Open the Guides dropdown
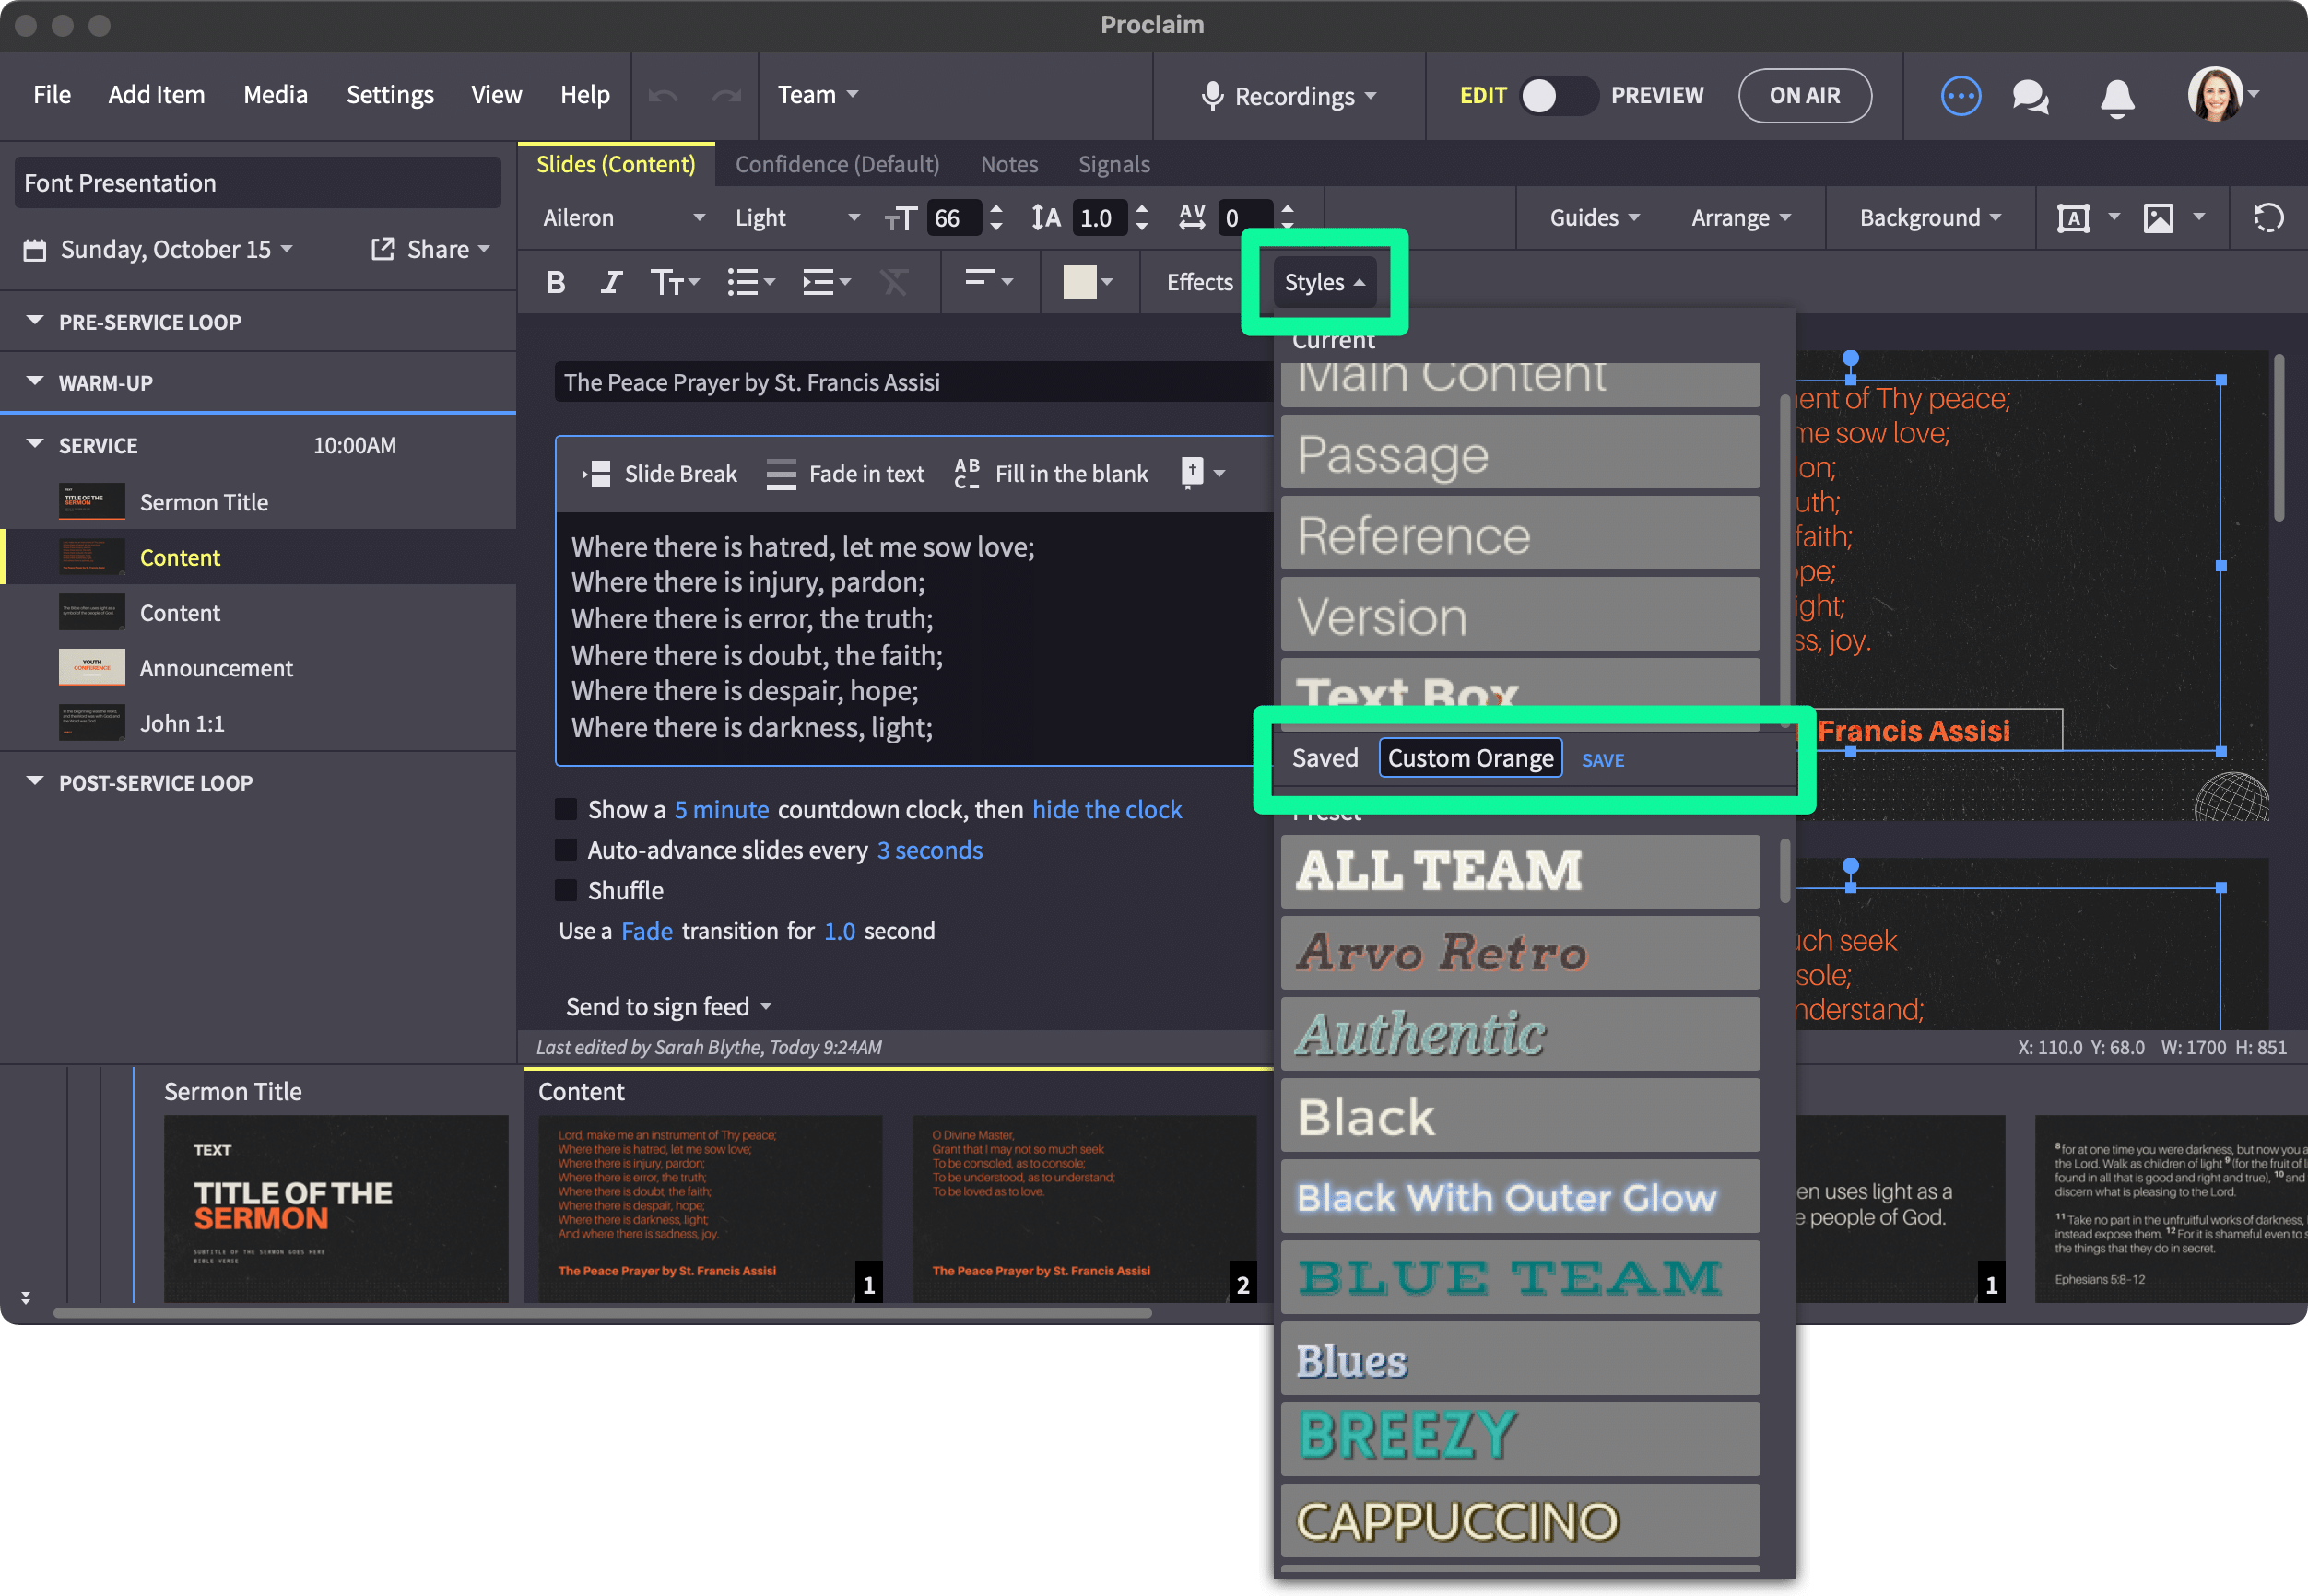2308x1596 pixels. (1594, 218)
